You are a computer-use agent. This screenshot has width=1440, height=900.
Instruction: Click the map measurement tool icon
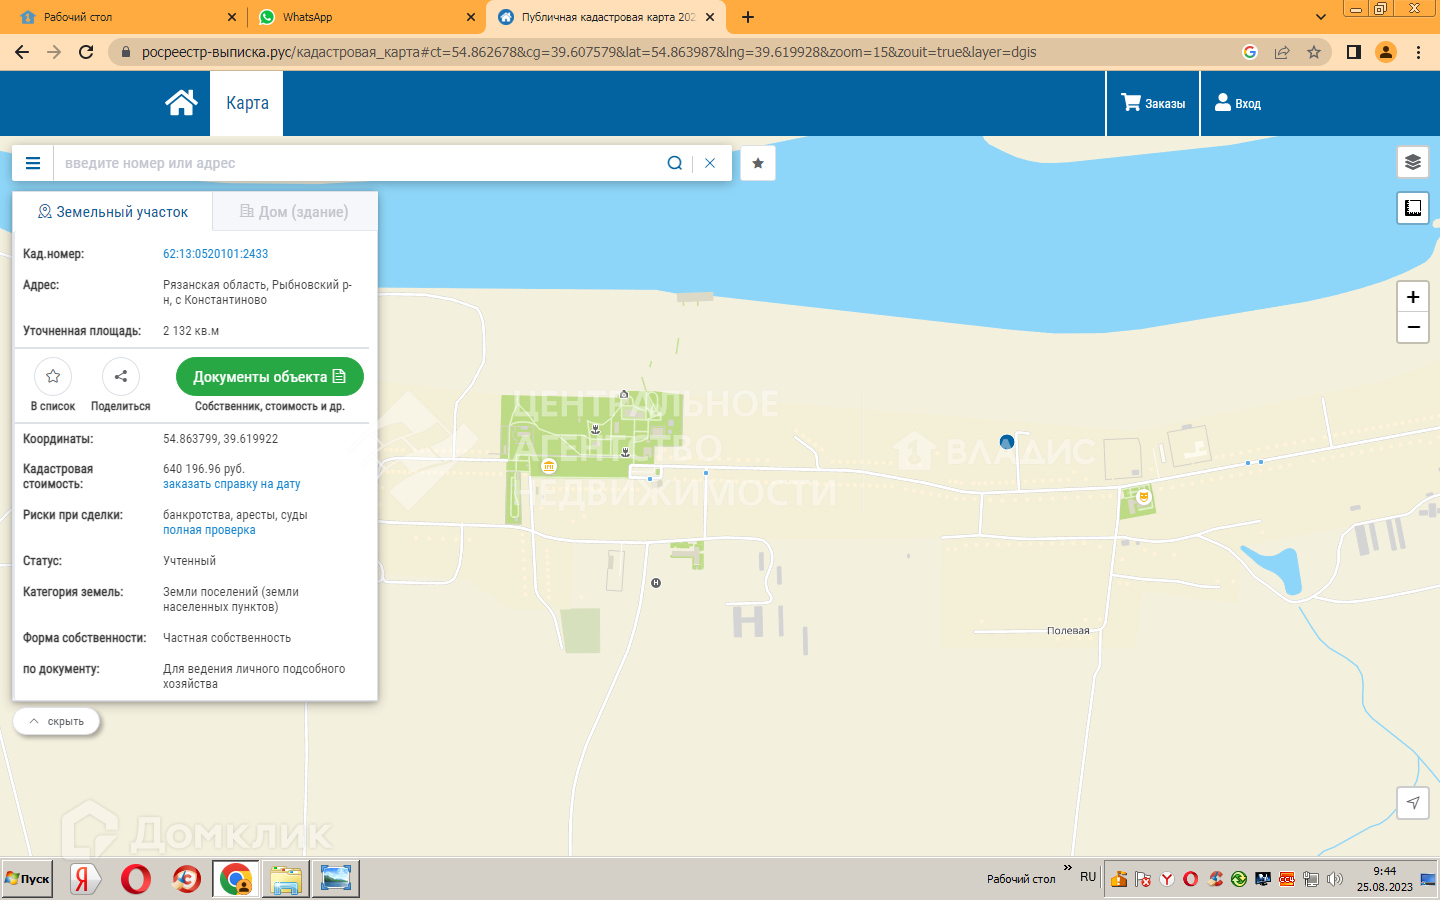pos(1412,208)
